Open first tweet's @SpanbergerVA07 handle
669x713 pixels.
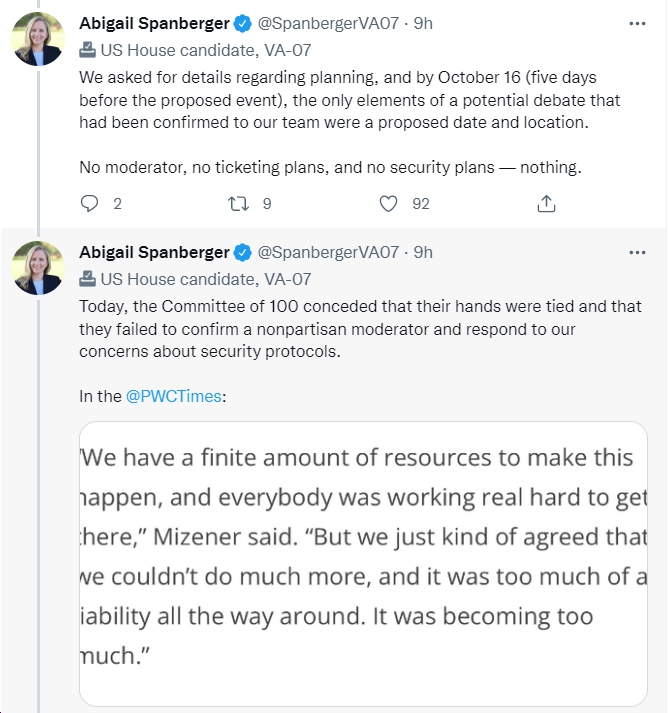point(328,24)
